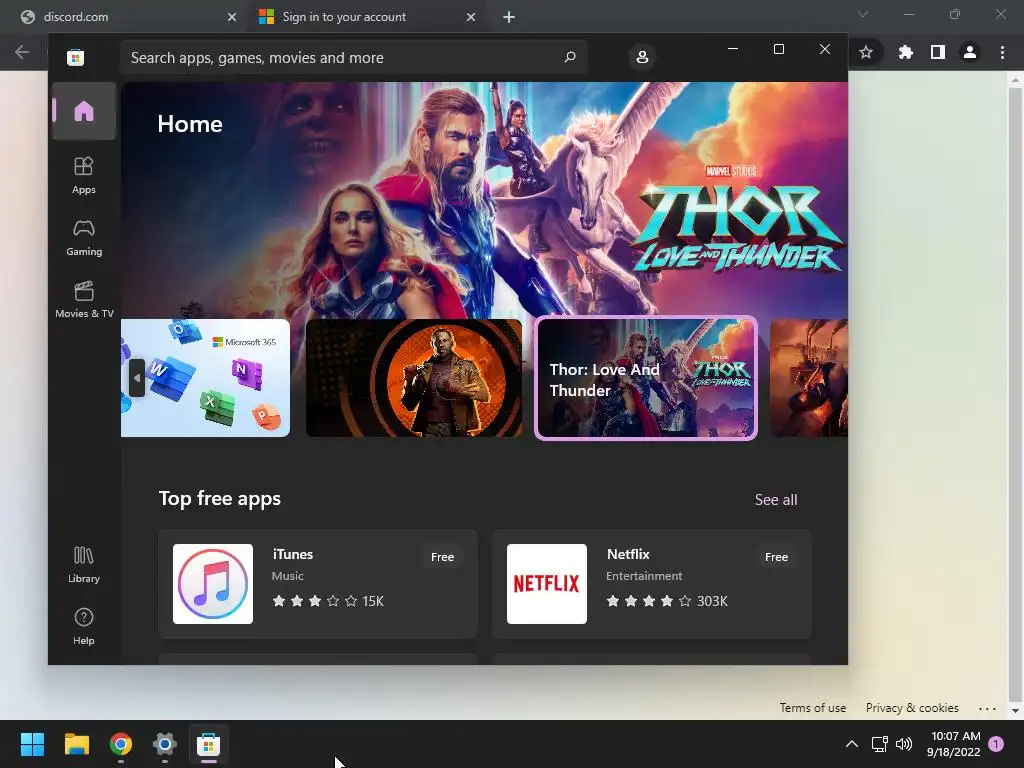
Task: Open Google Chrome from taskbar
Action: coord(121,744)
